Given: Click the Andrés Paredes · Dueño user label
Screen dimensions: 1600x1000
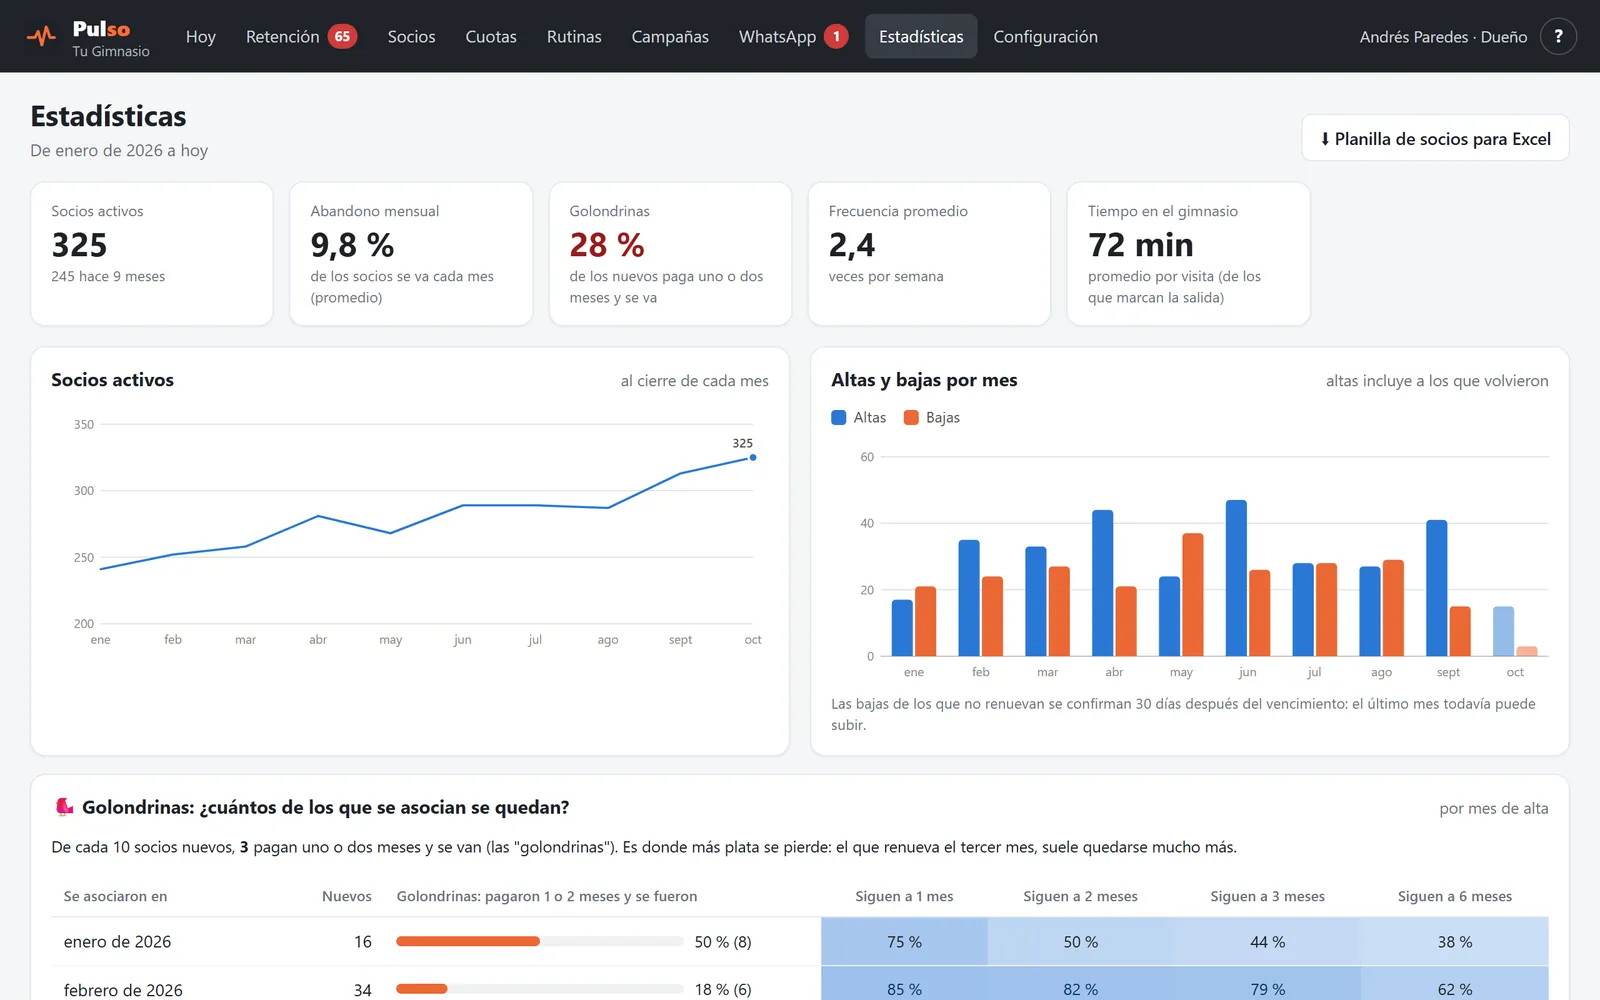Looking at the screenshot, I should 1443,37.
